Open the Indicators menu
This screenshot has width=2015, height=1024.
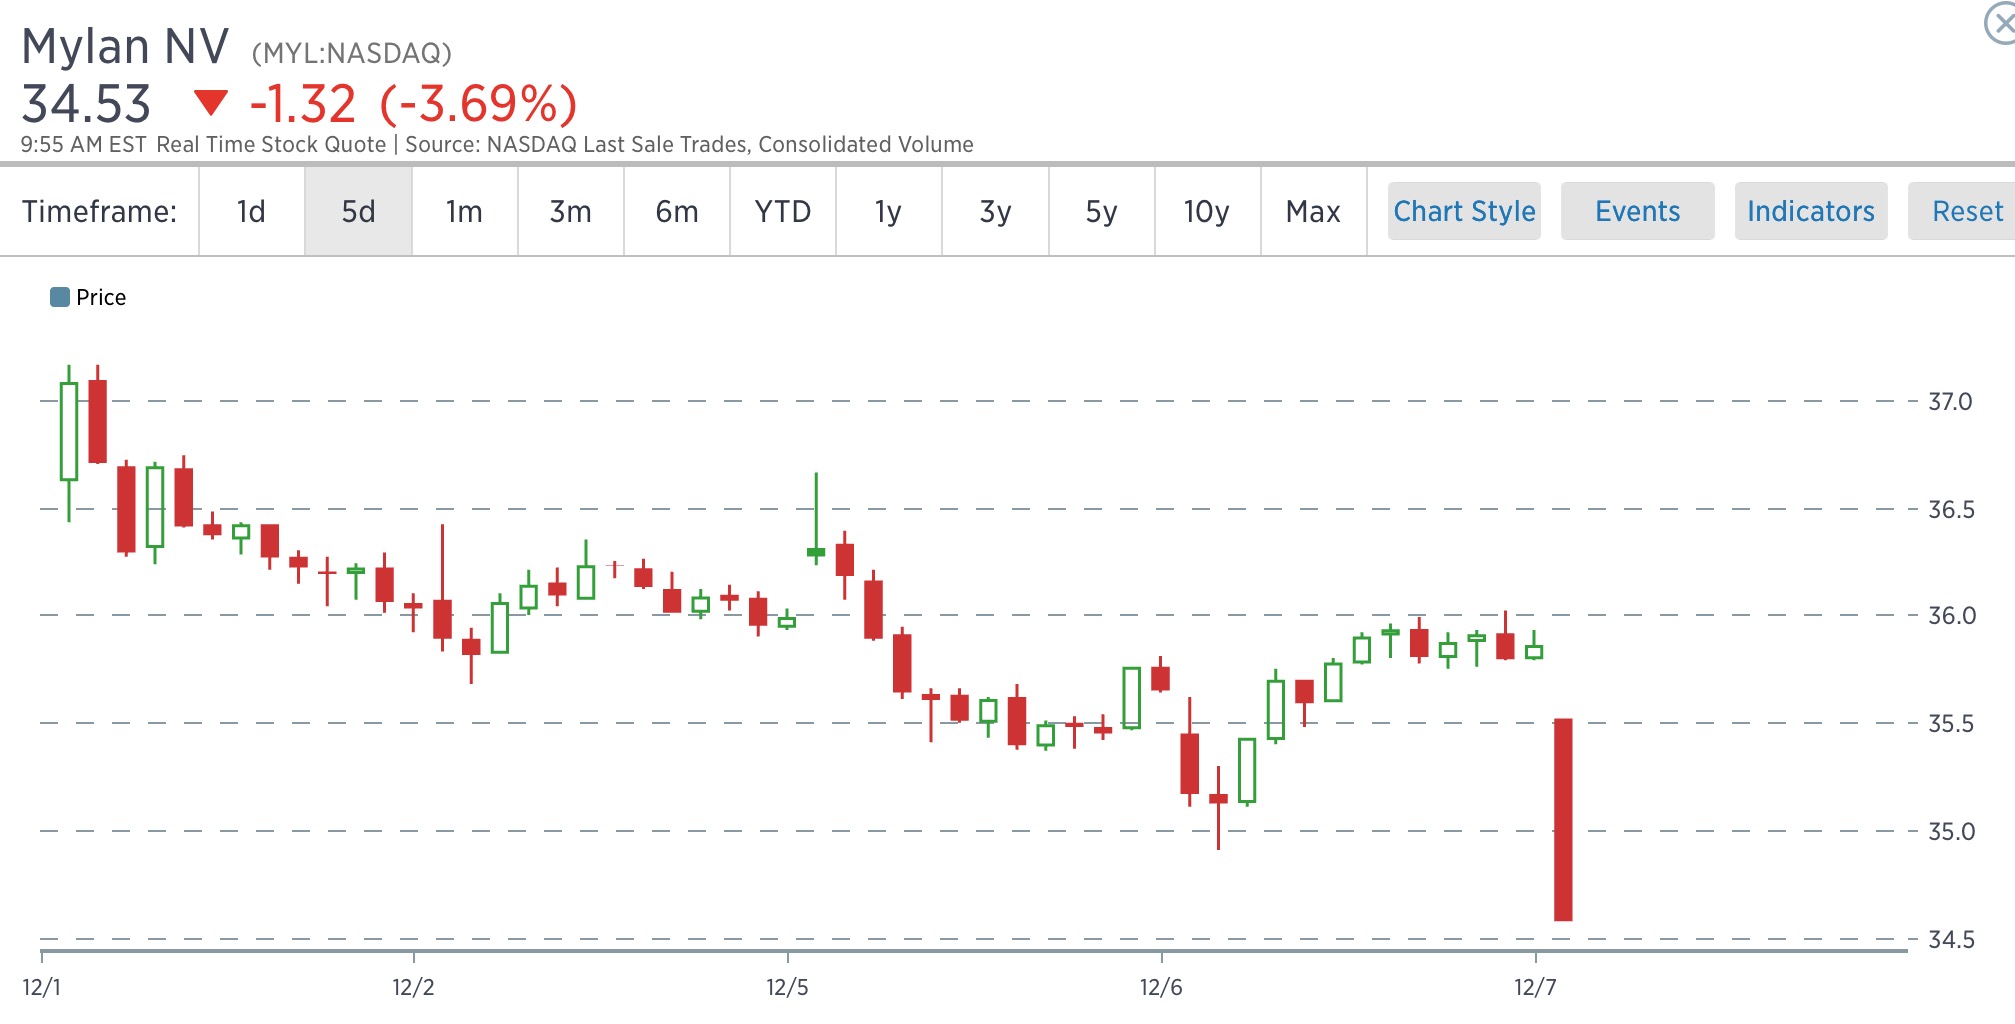click(x=1811, y=211)
